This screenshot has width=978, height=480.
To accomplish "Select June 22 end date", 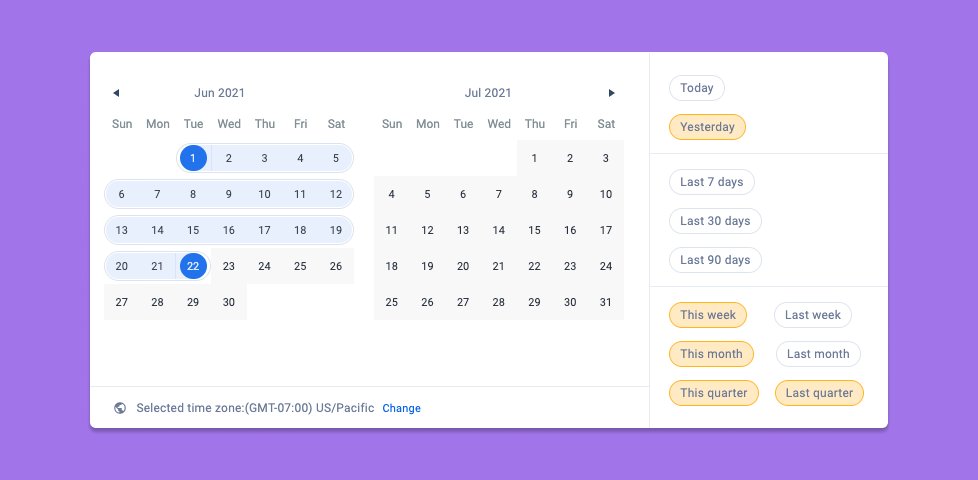I will (193, 266).
